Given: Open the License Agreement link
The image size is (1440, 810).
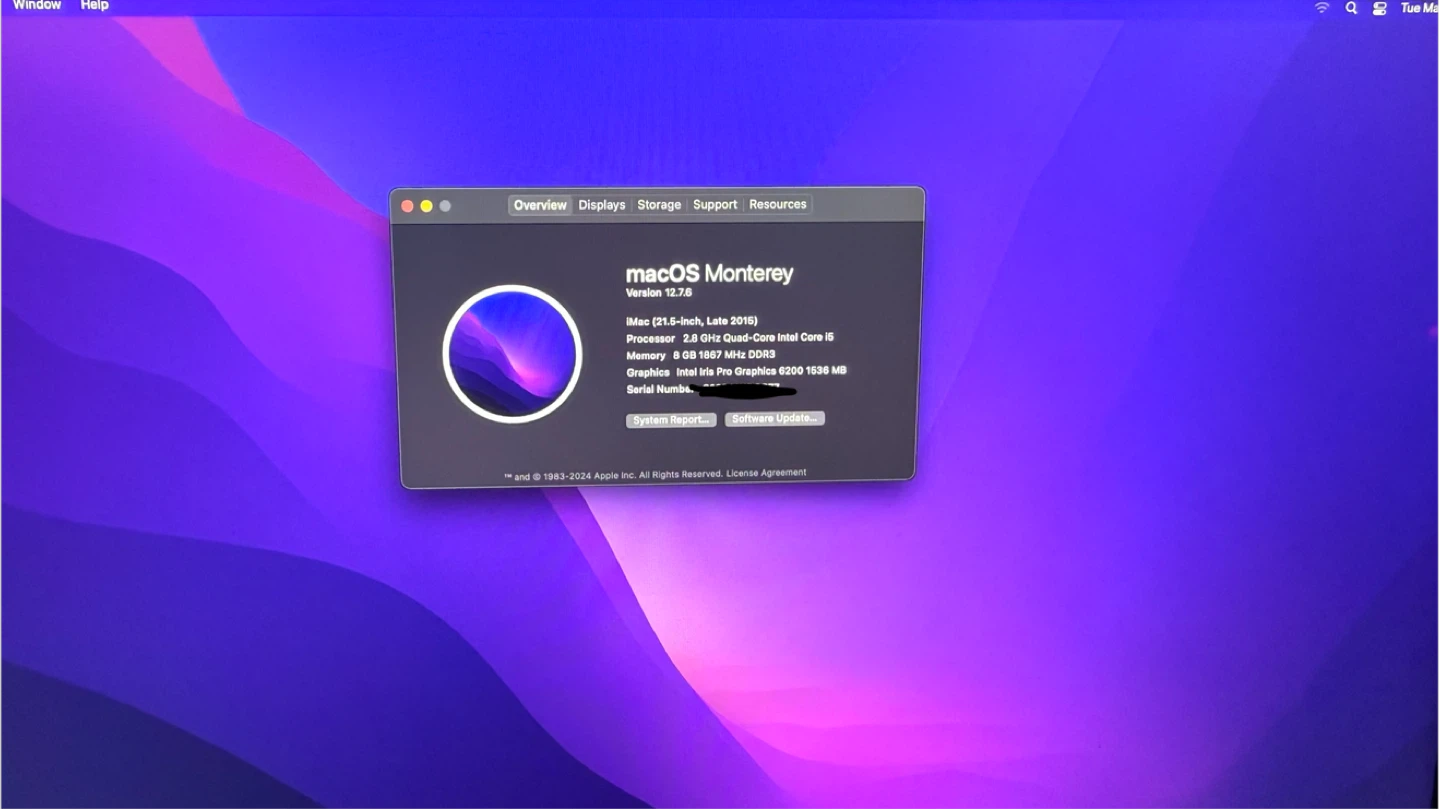Looking at the screenshot, I should pyautogui.click(x=766, y=473).
